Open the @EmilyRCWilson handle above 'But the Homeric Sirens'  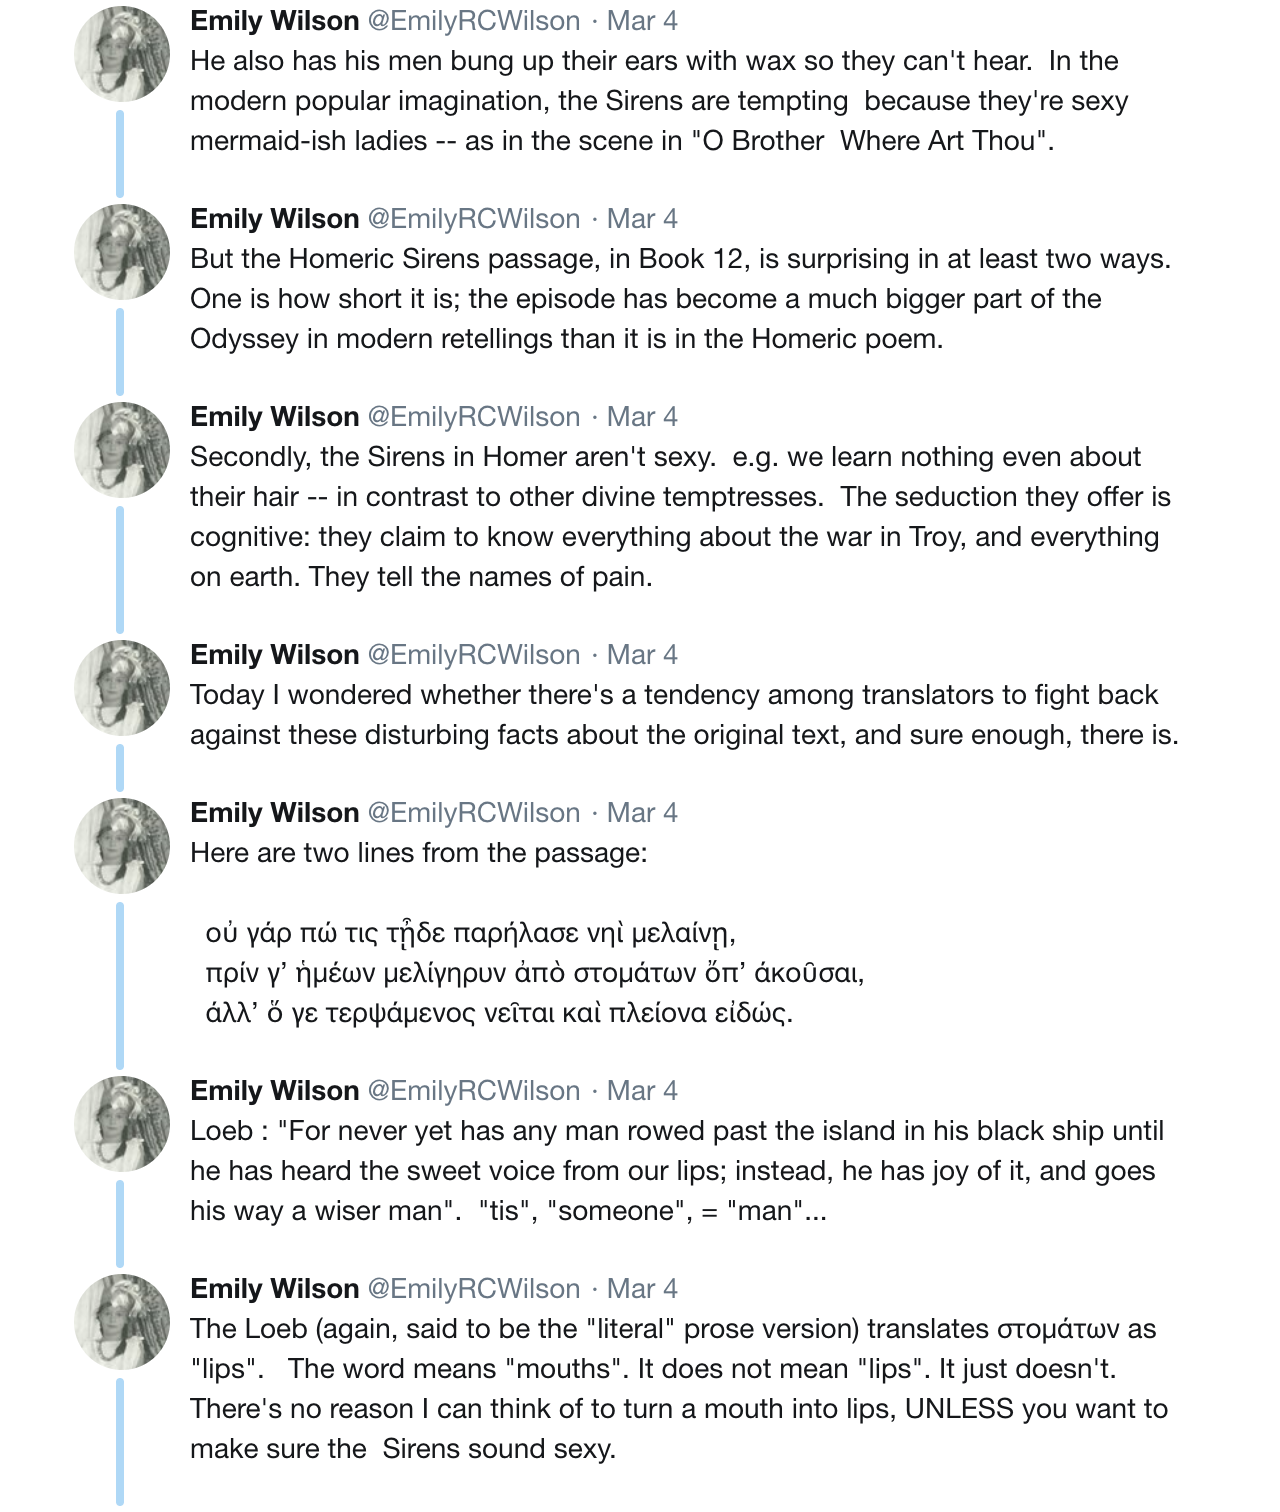pyautogui.click(x=473, y=219)
